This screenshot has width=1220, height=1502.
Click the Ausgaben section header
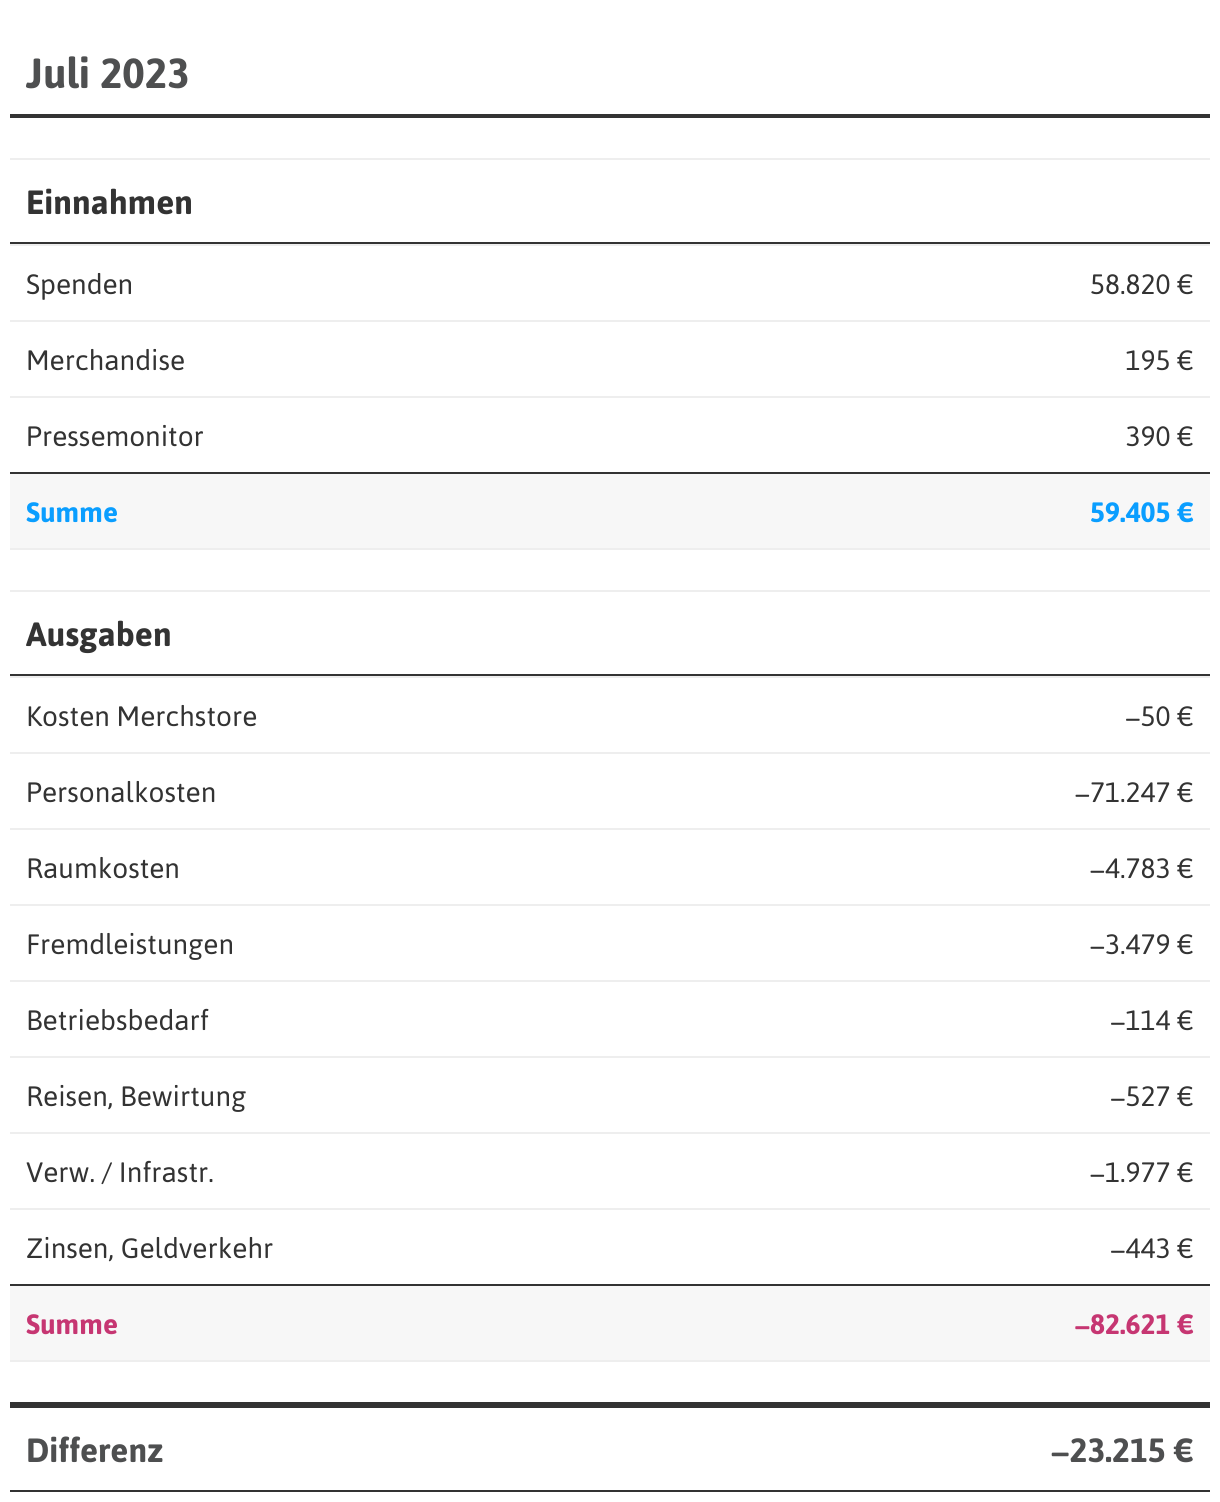pyautogui.click(x=98, y=635)
